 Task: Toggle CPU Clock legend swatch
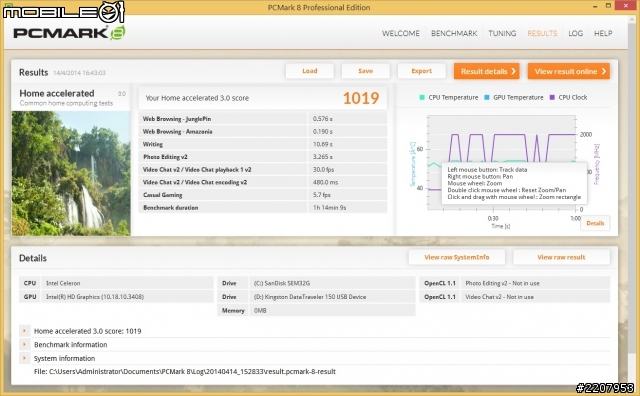pyautogui.click(x=552, y=97)
